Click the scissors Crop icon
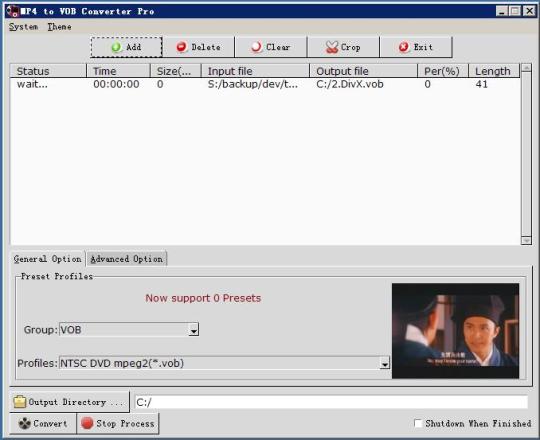 point(332,47)
